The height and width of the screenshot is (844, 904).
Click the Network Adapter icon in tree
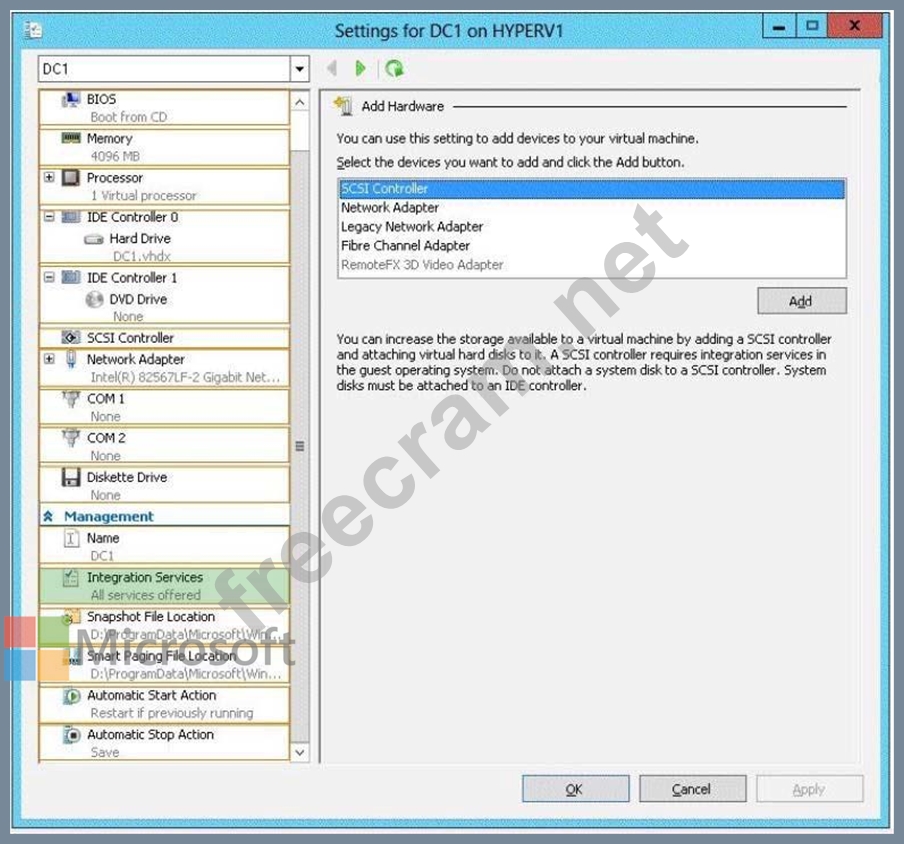click(x=71, y=359)
